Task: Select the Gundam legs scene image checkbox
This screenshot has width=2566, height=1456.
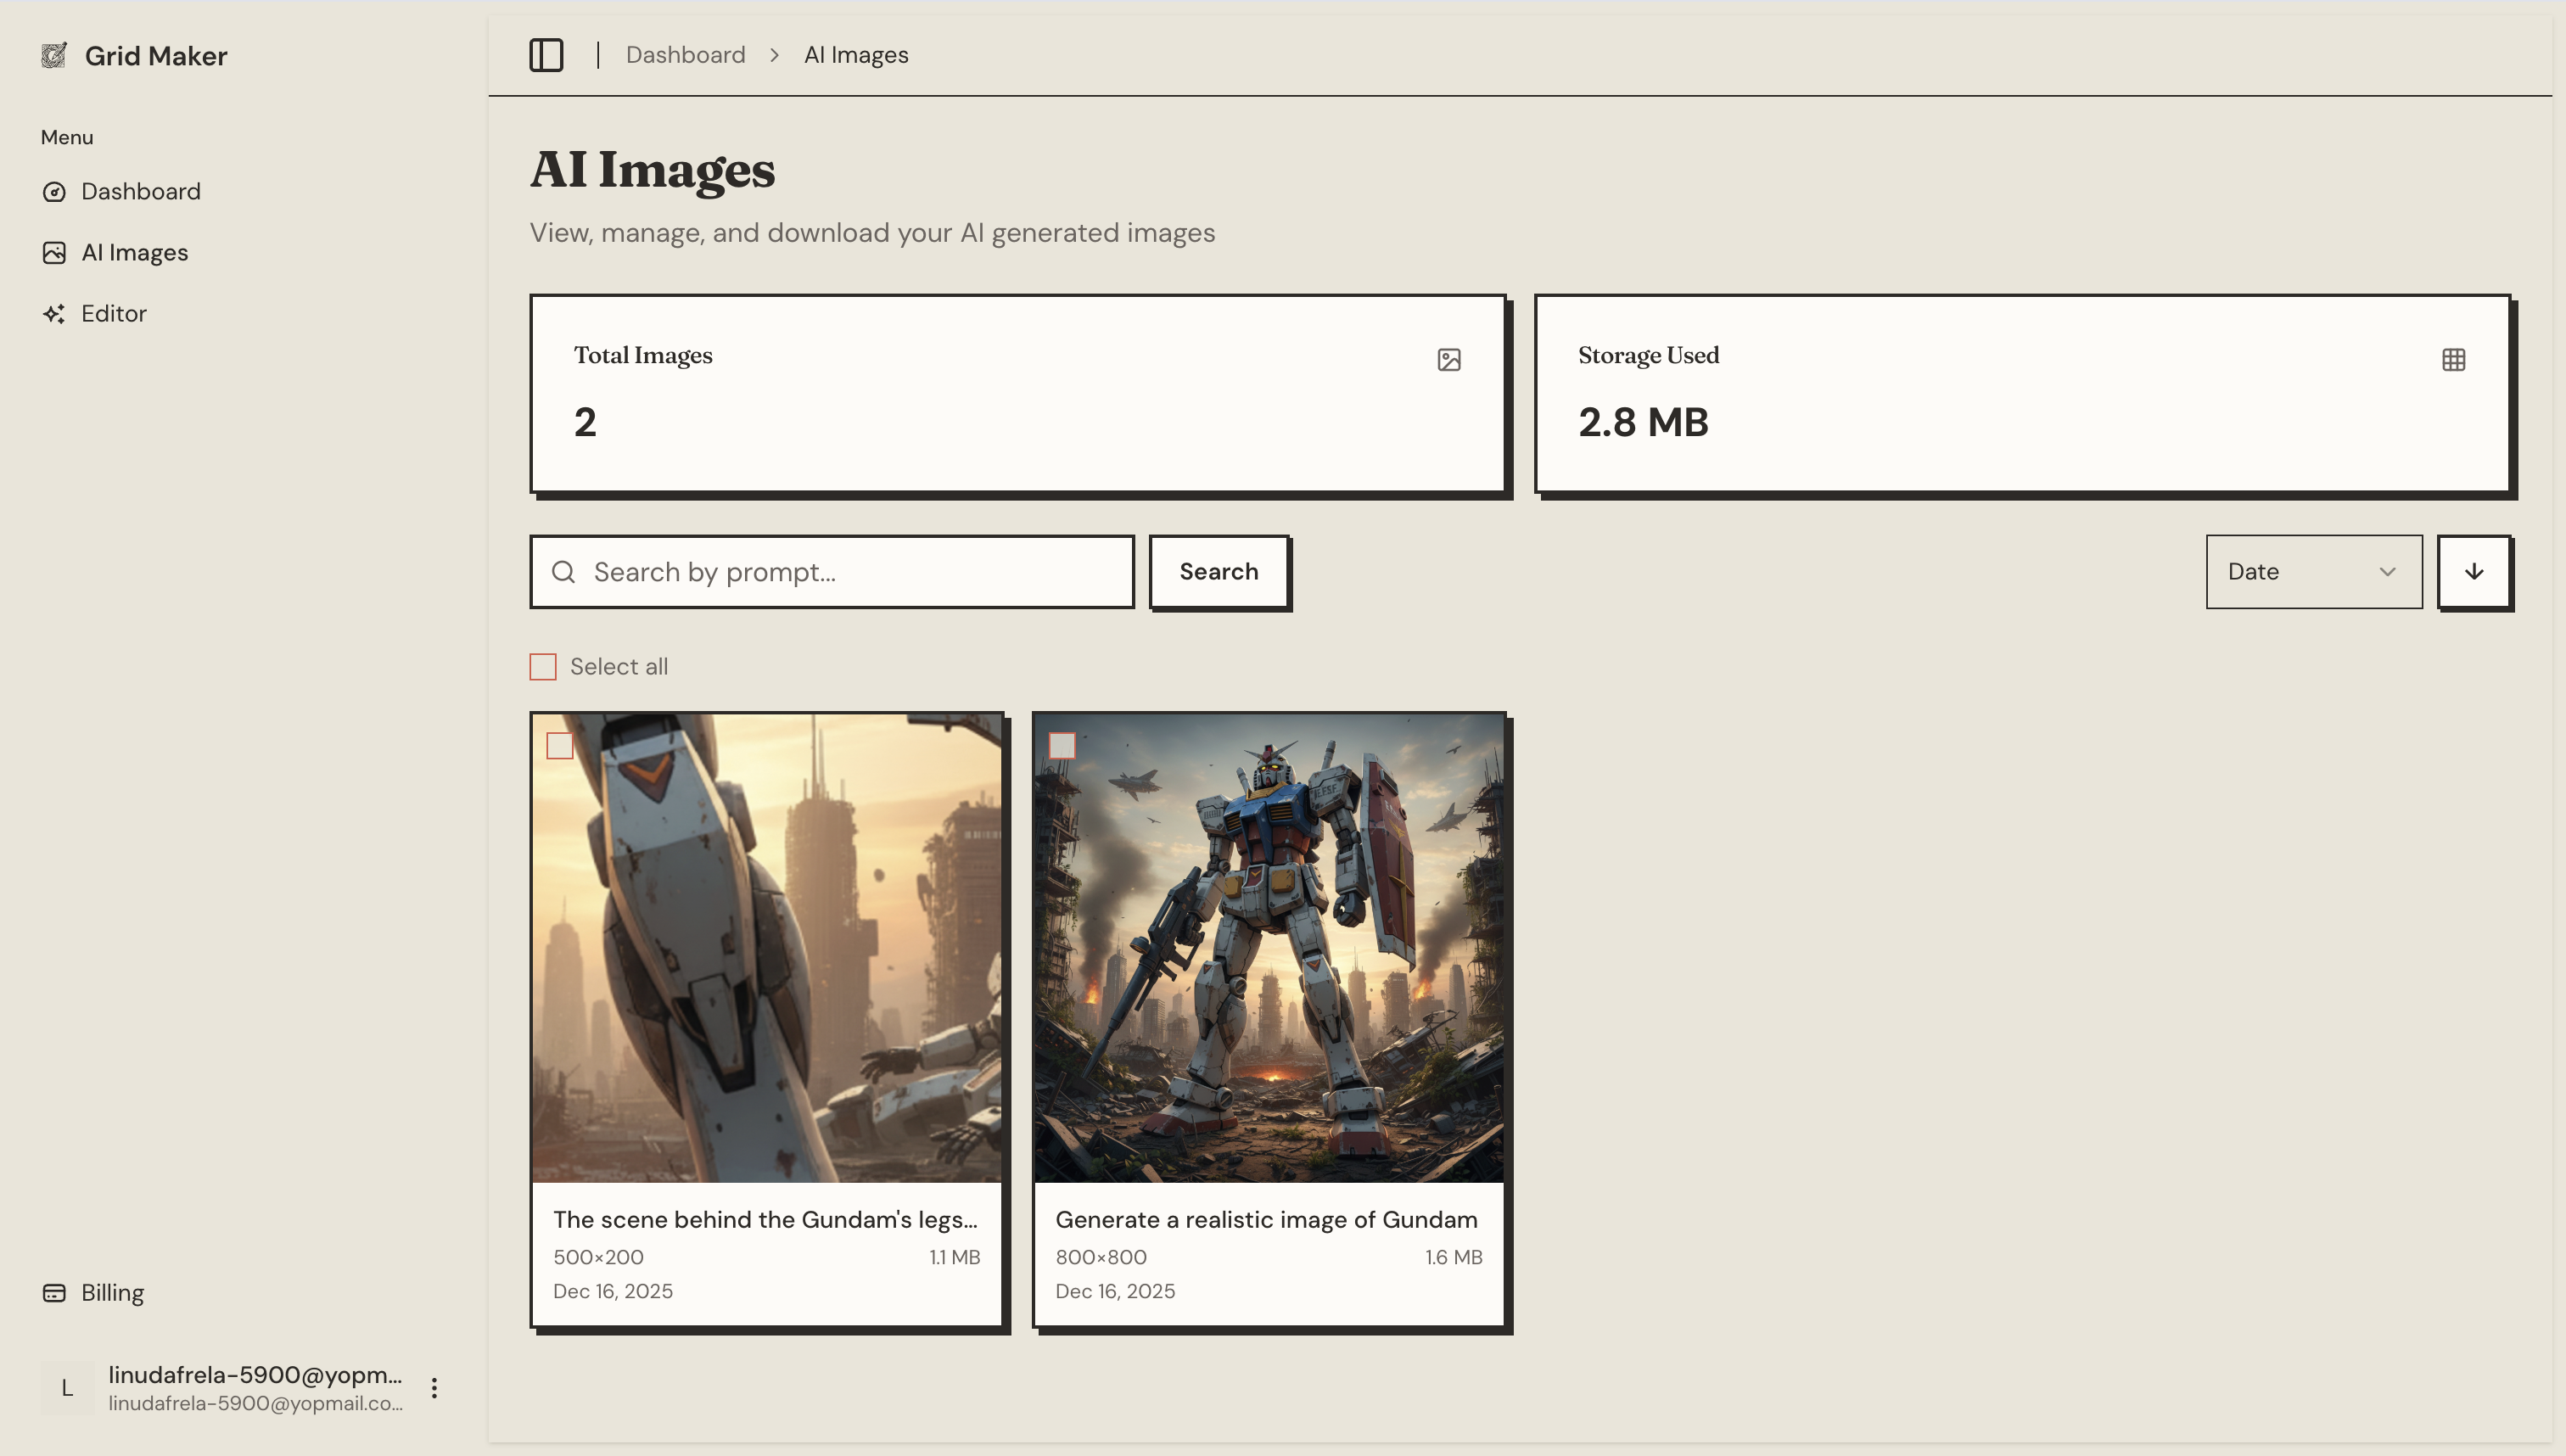Action: (561, 744)
